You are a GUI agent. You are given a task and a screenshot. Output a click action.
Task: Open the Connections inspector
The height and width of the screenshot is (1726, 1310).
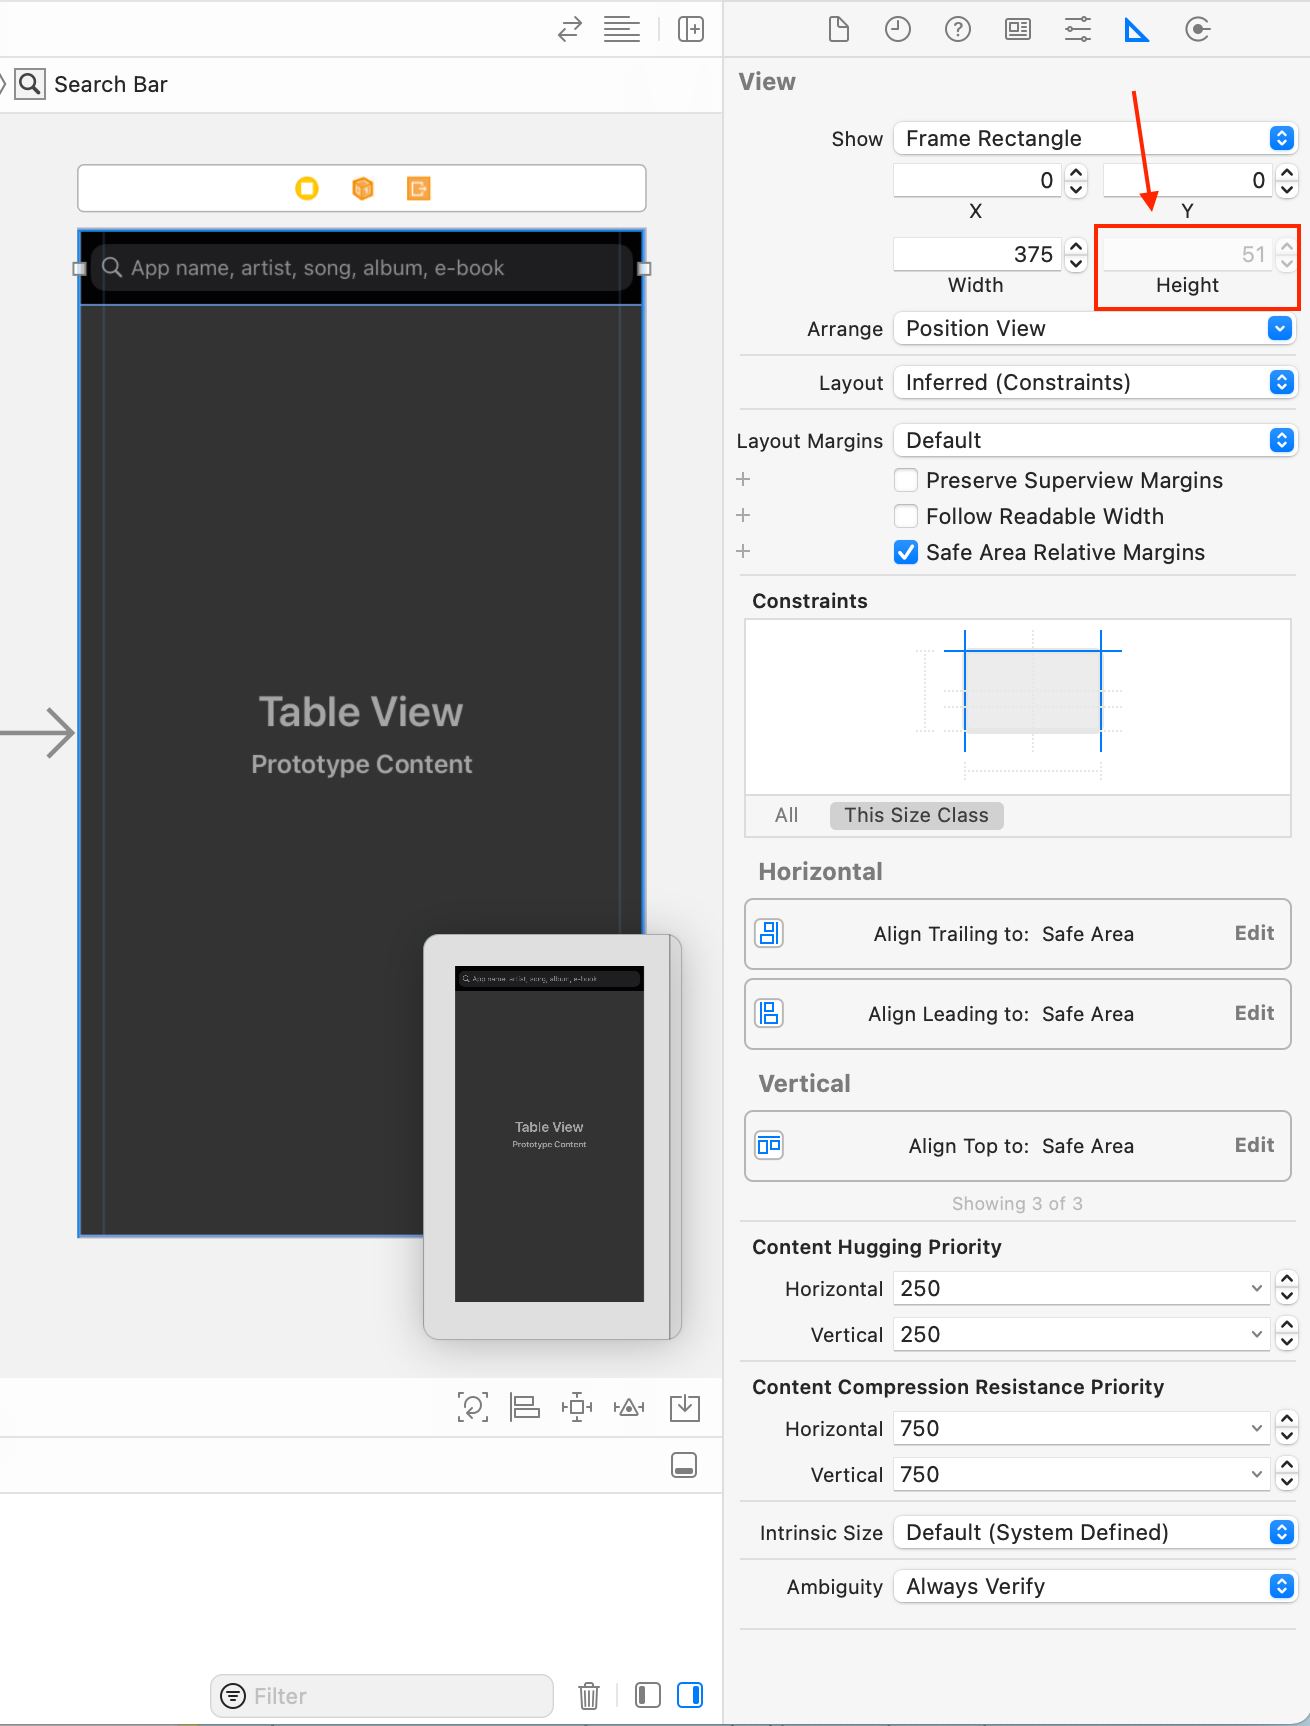[x=1197, y=30]
